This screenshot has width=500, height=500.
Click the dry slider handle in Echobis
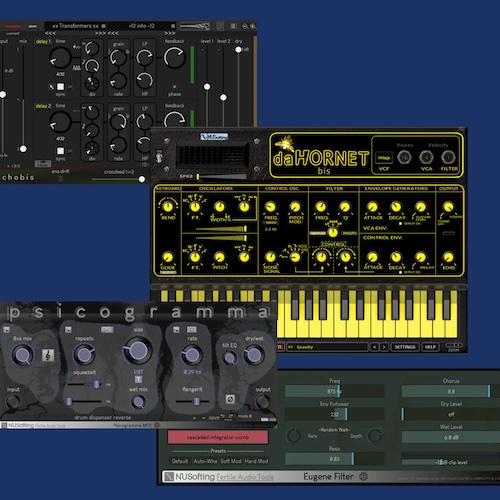coord(238,50)
